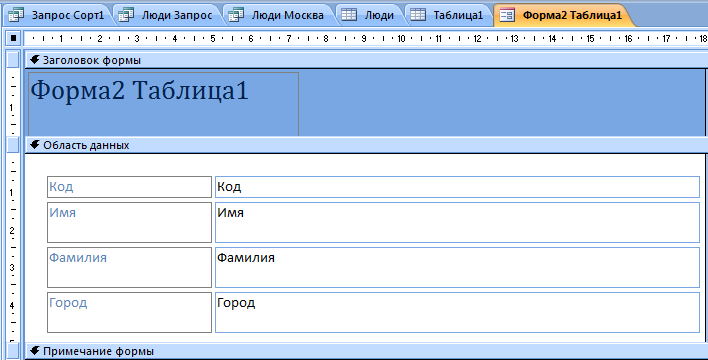Open the Люди table tab
Screen dimensions: 708x360
[x=370, y=15]
